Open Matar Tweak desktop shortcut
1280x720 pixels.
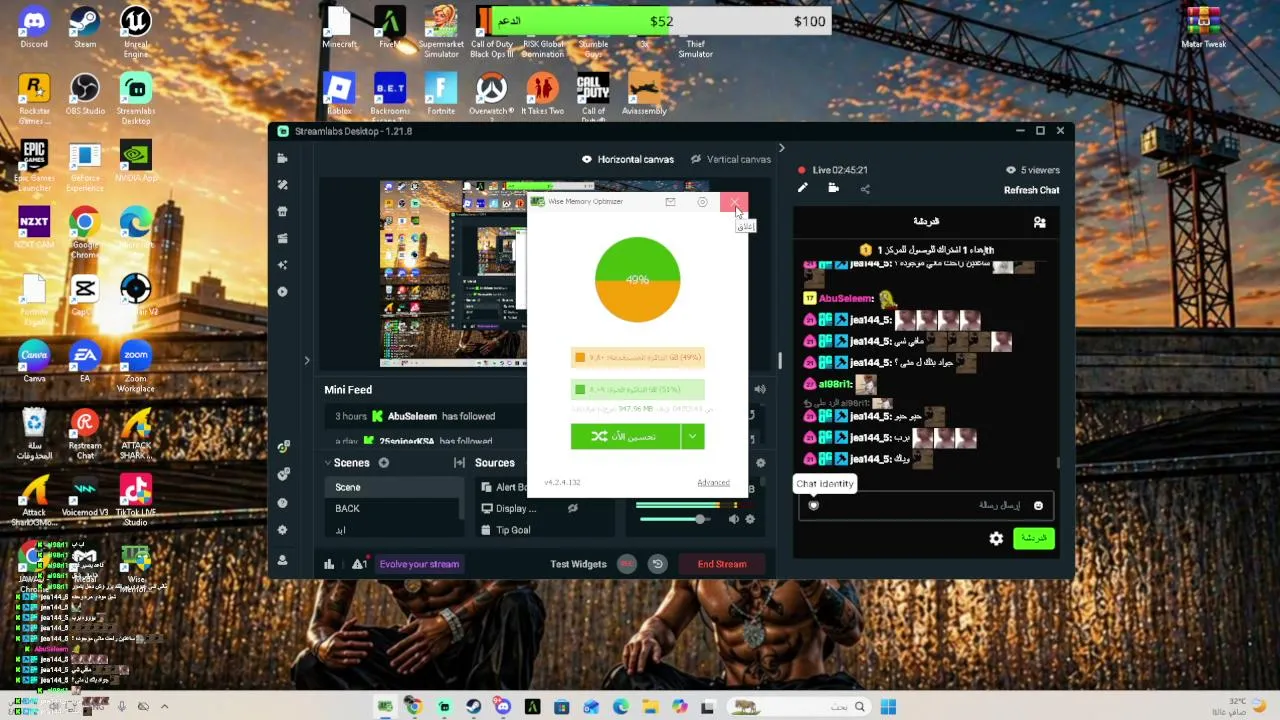point(1204,28)
